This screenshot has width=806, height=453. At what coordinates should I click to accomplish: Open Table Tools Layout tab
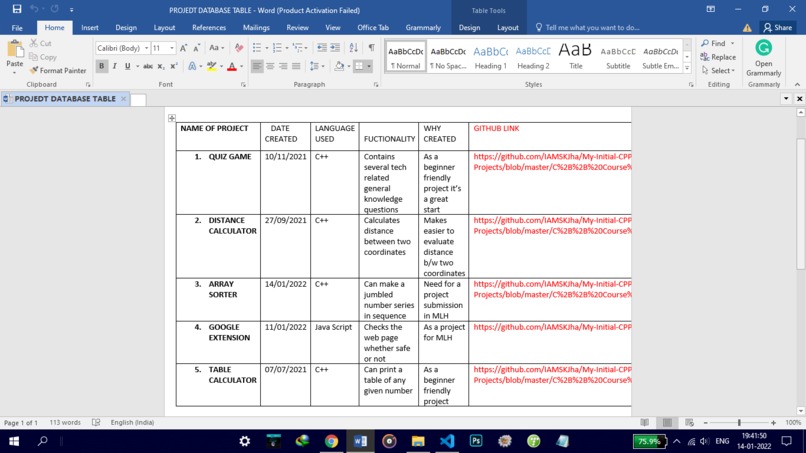coord(508,28)
